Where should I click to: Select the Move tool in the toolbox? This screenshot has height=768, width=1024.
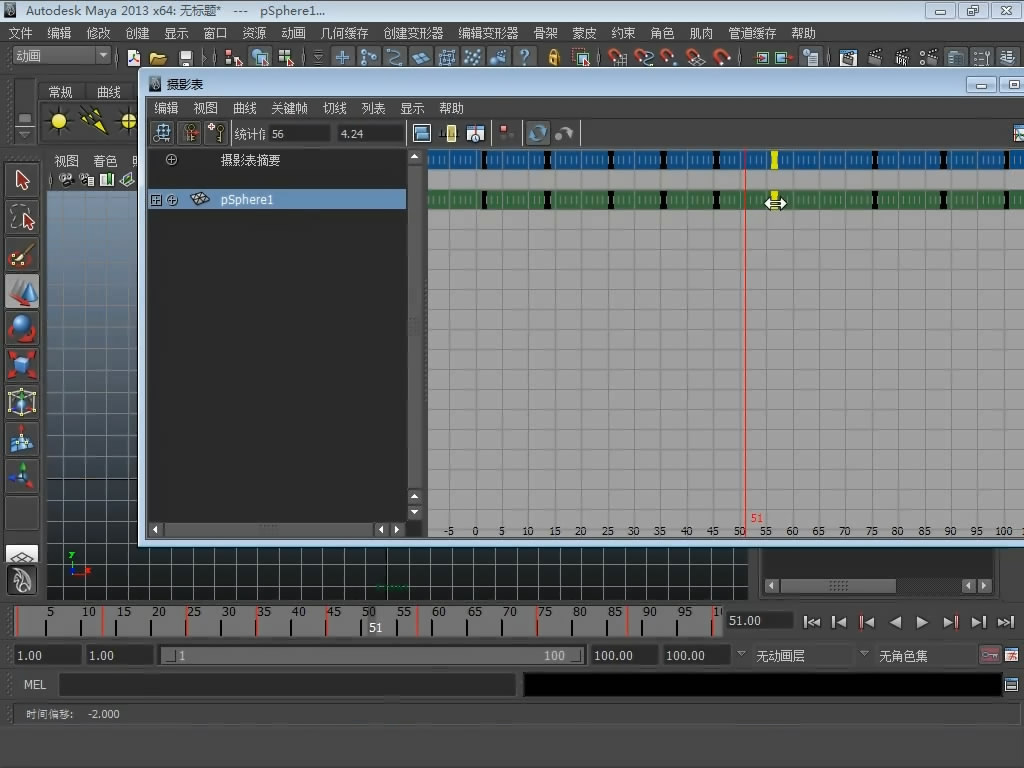[22, 291]
